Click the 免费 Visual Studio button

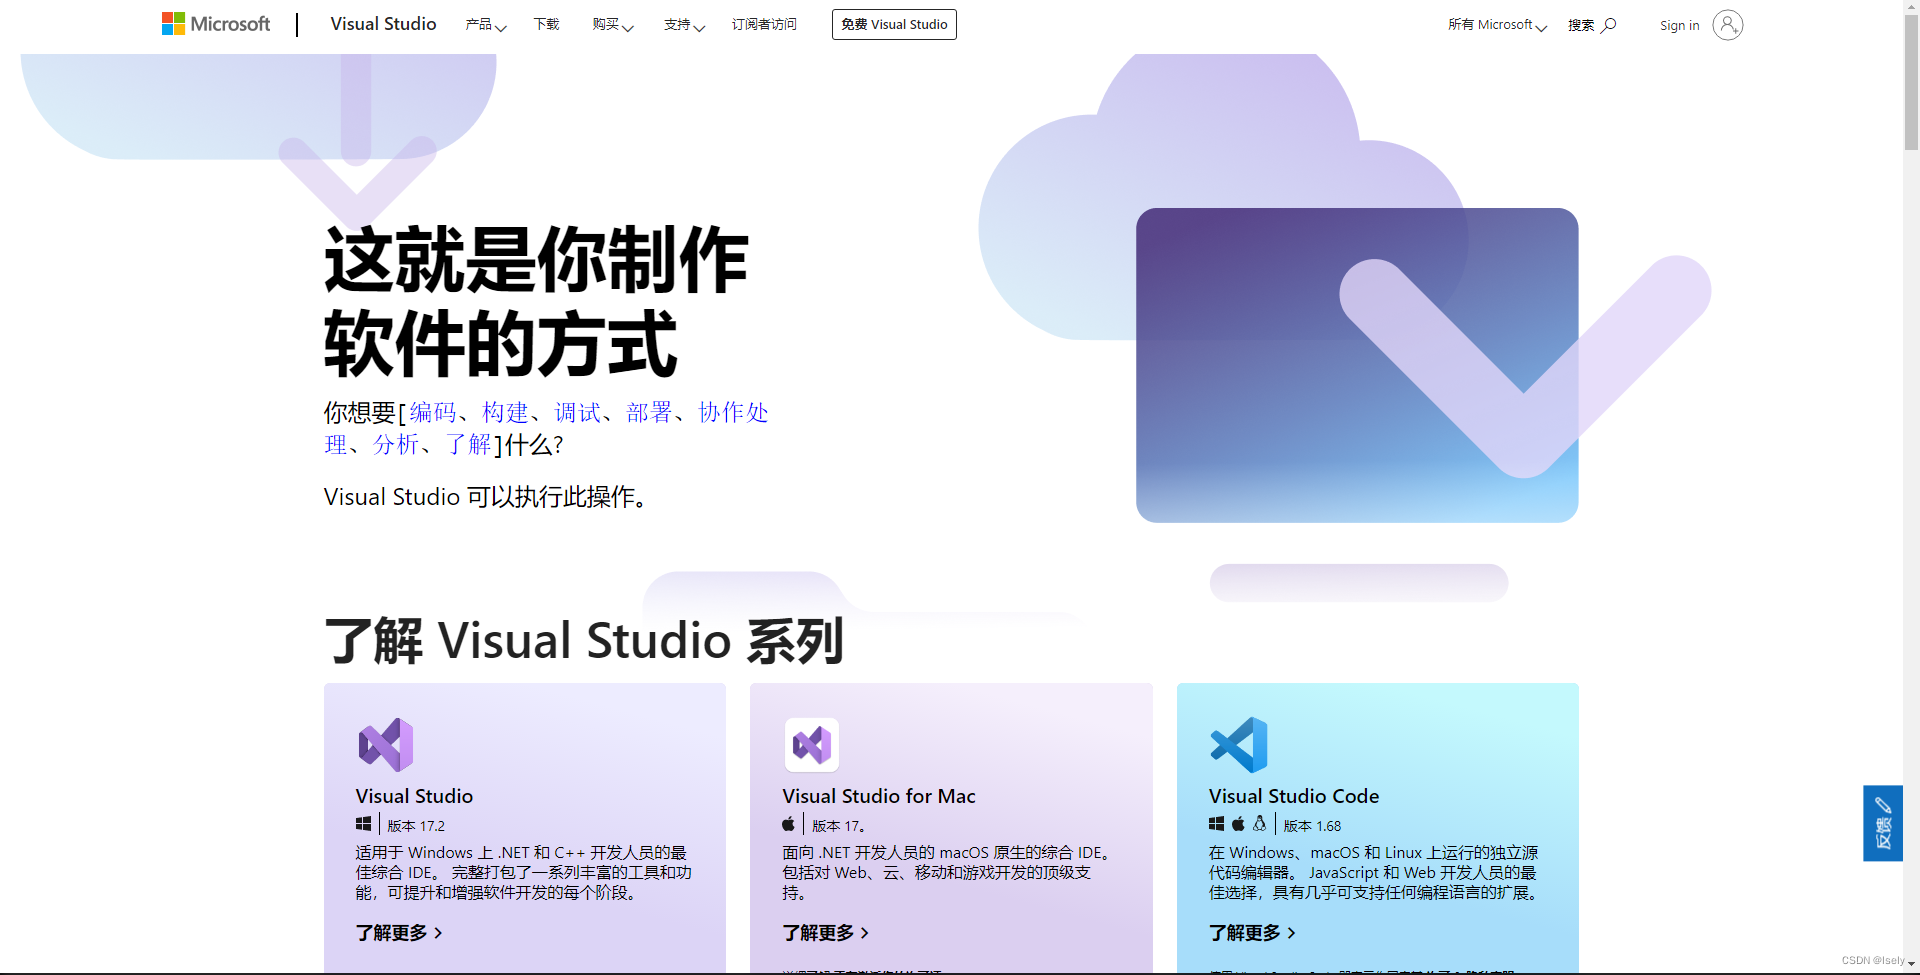(894, 25)
